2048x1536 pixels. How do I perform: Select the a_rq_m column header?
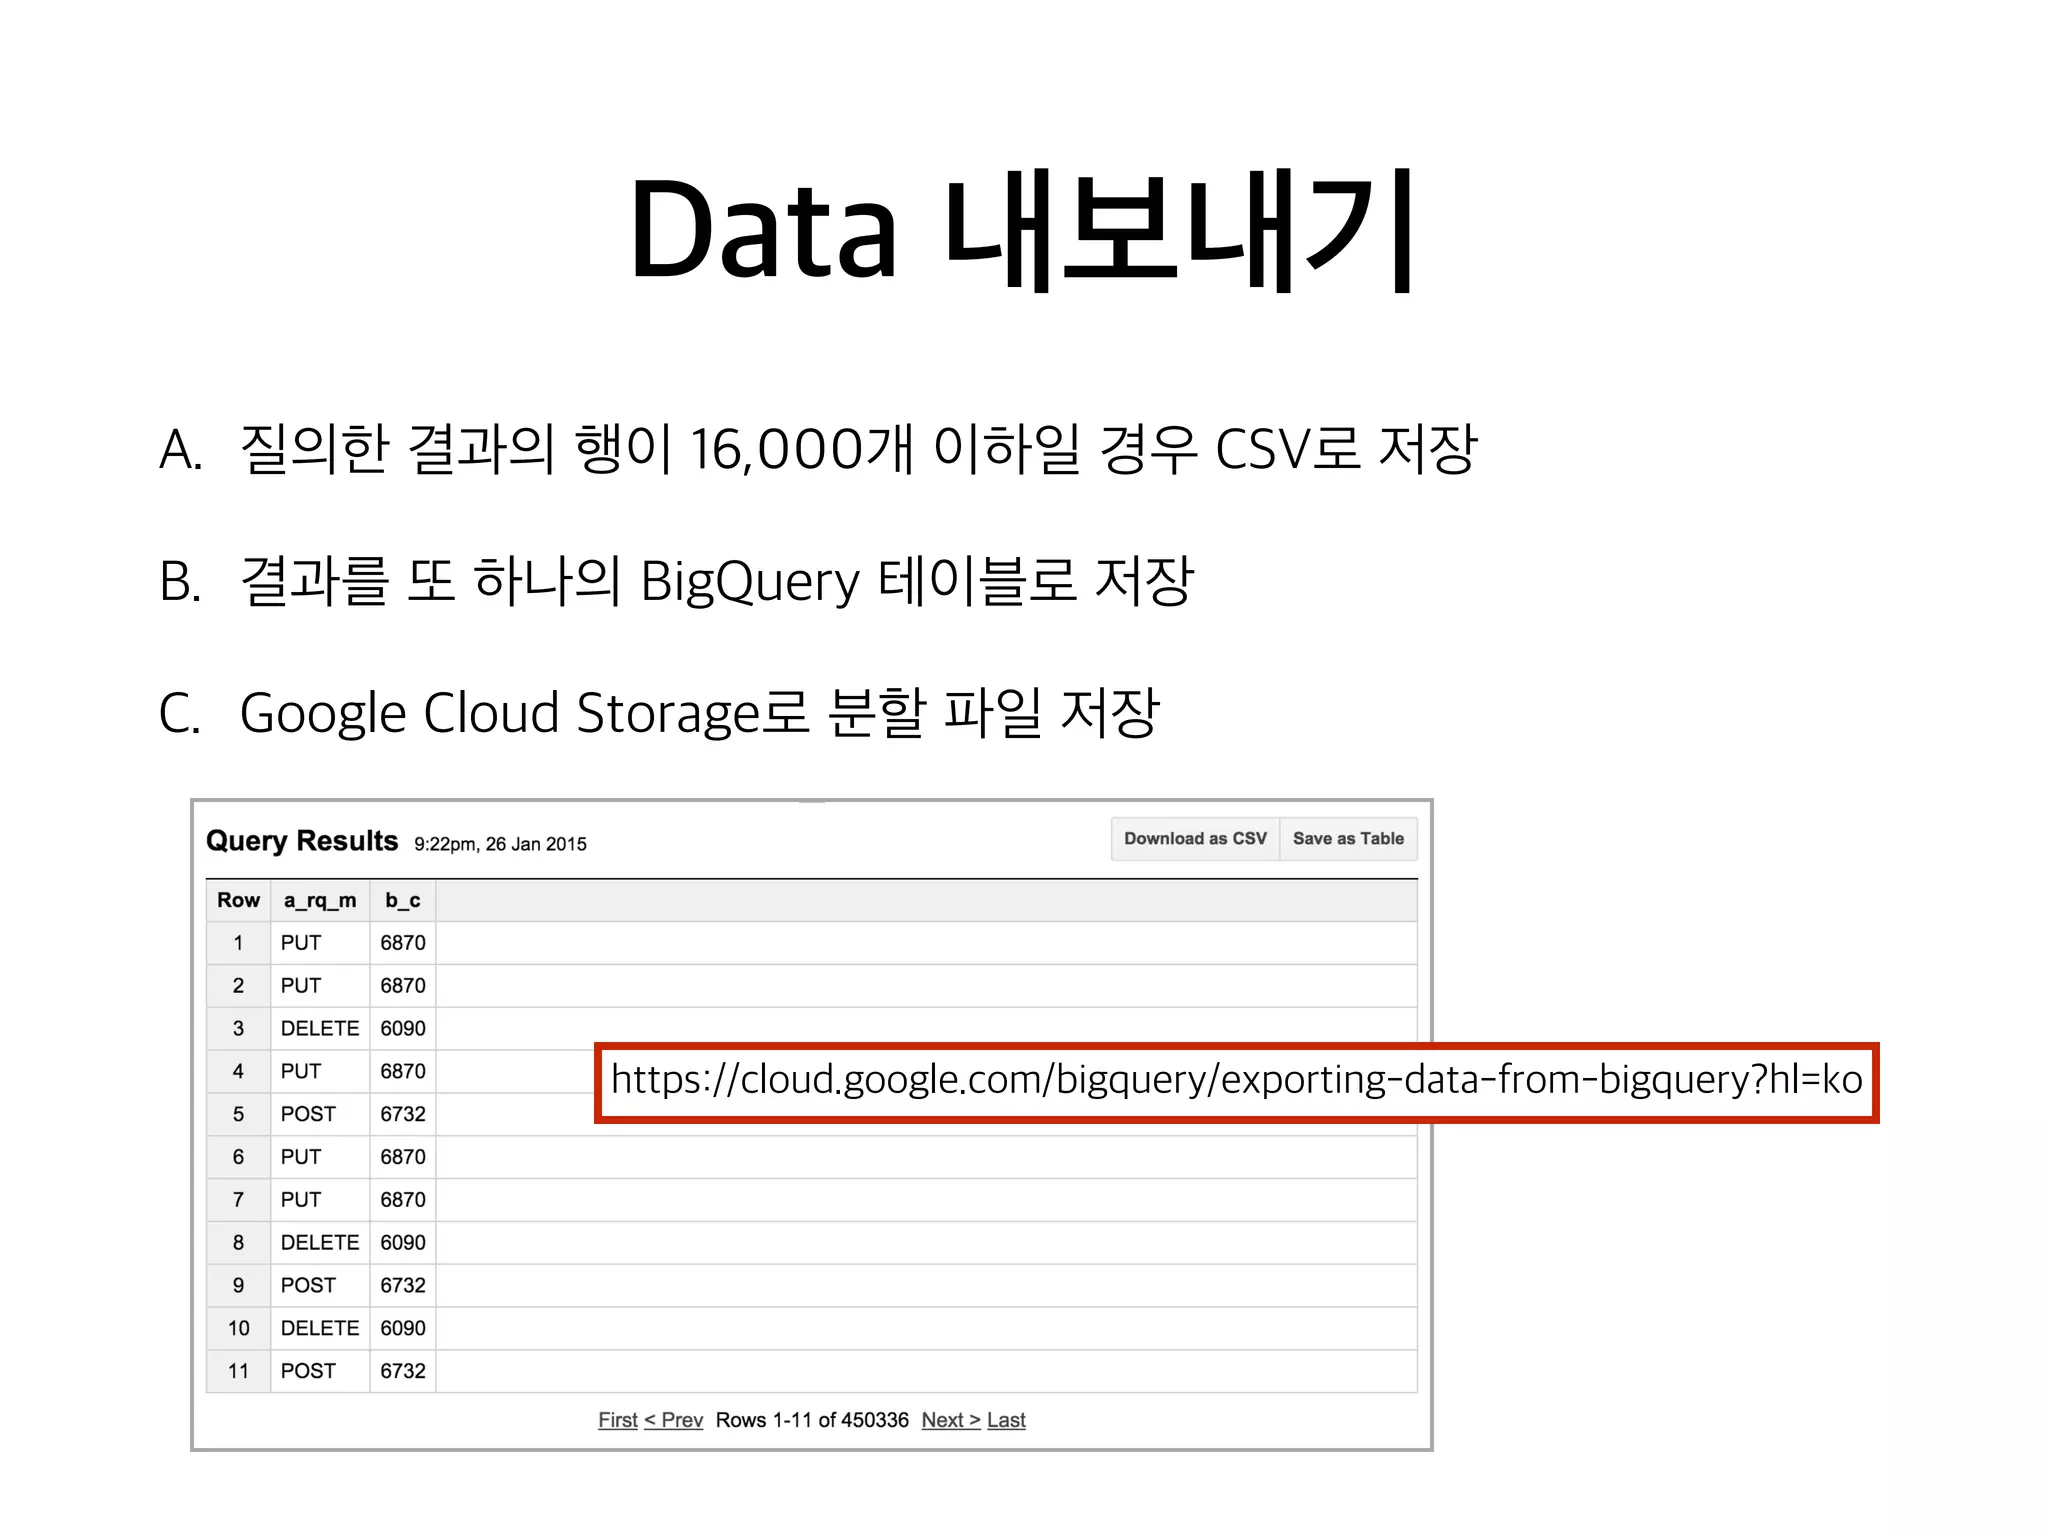(x=320, y=900)
